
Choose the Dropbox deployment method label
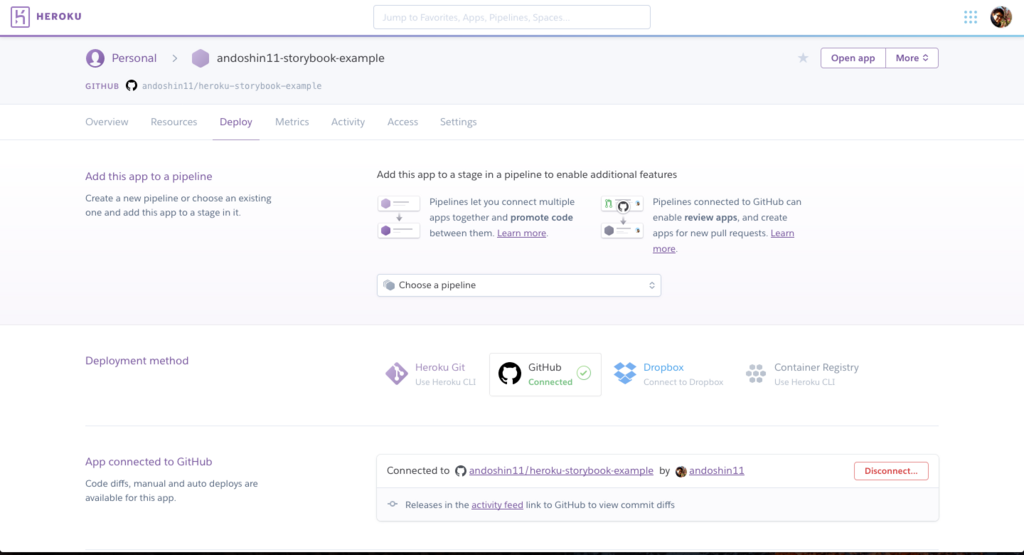(x=664, y=368)
